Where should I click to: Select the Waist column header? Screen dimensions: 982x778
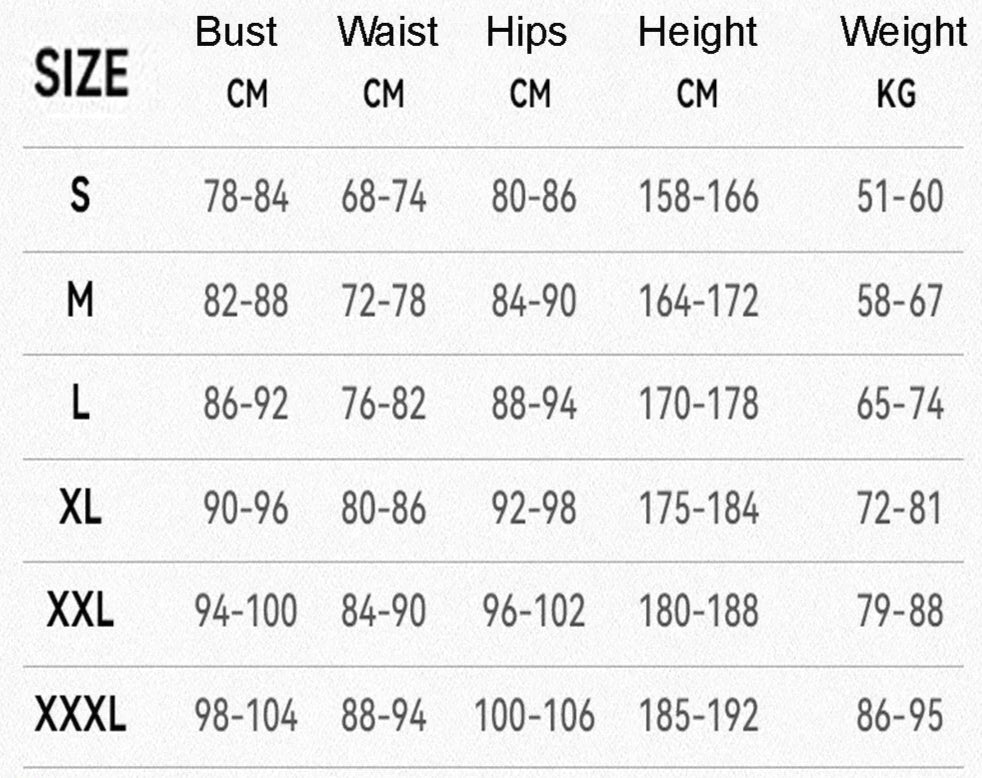388,31
